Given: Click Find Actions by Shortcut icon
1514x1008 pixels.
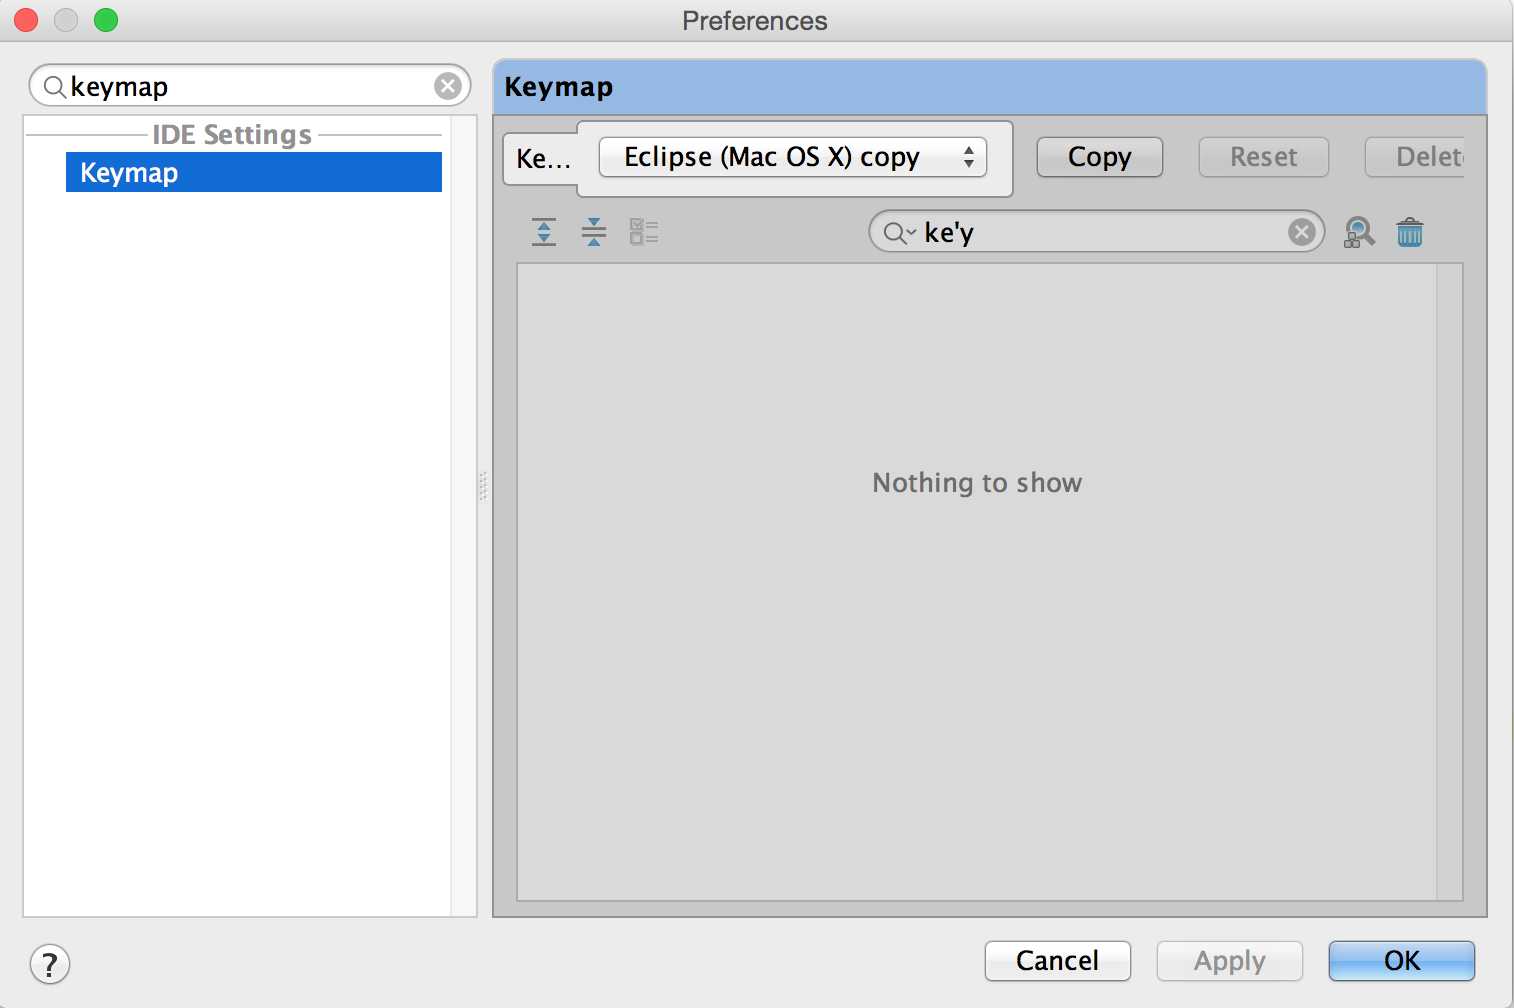Looking at the screenshot, I should click(1359, 232).
